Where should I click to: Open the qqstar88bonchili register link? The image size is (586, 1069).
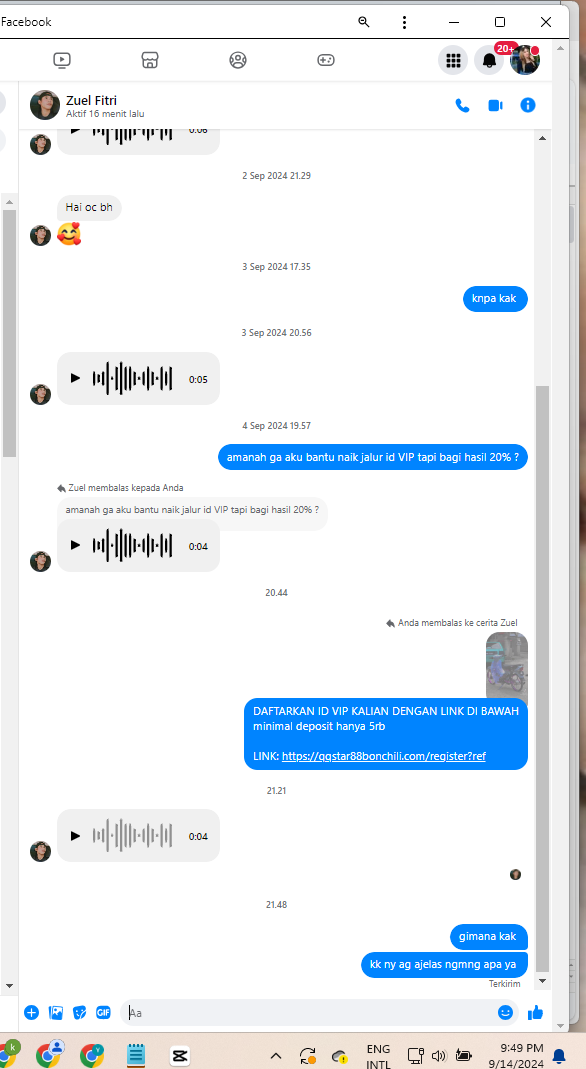384,756
